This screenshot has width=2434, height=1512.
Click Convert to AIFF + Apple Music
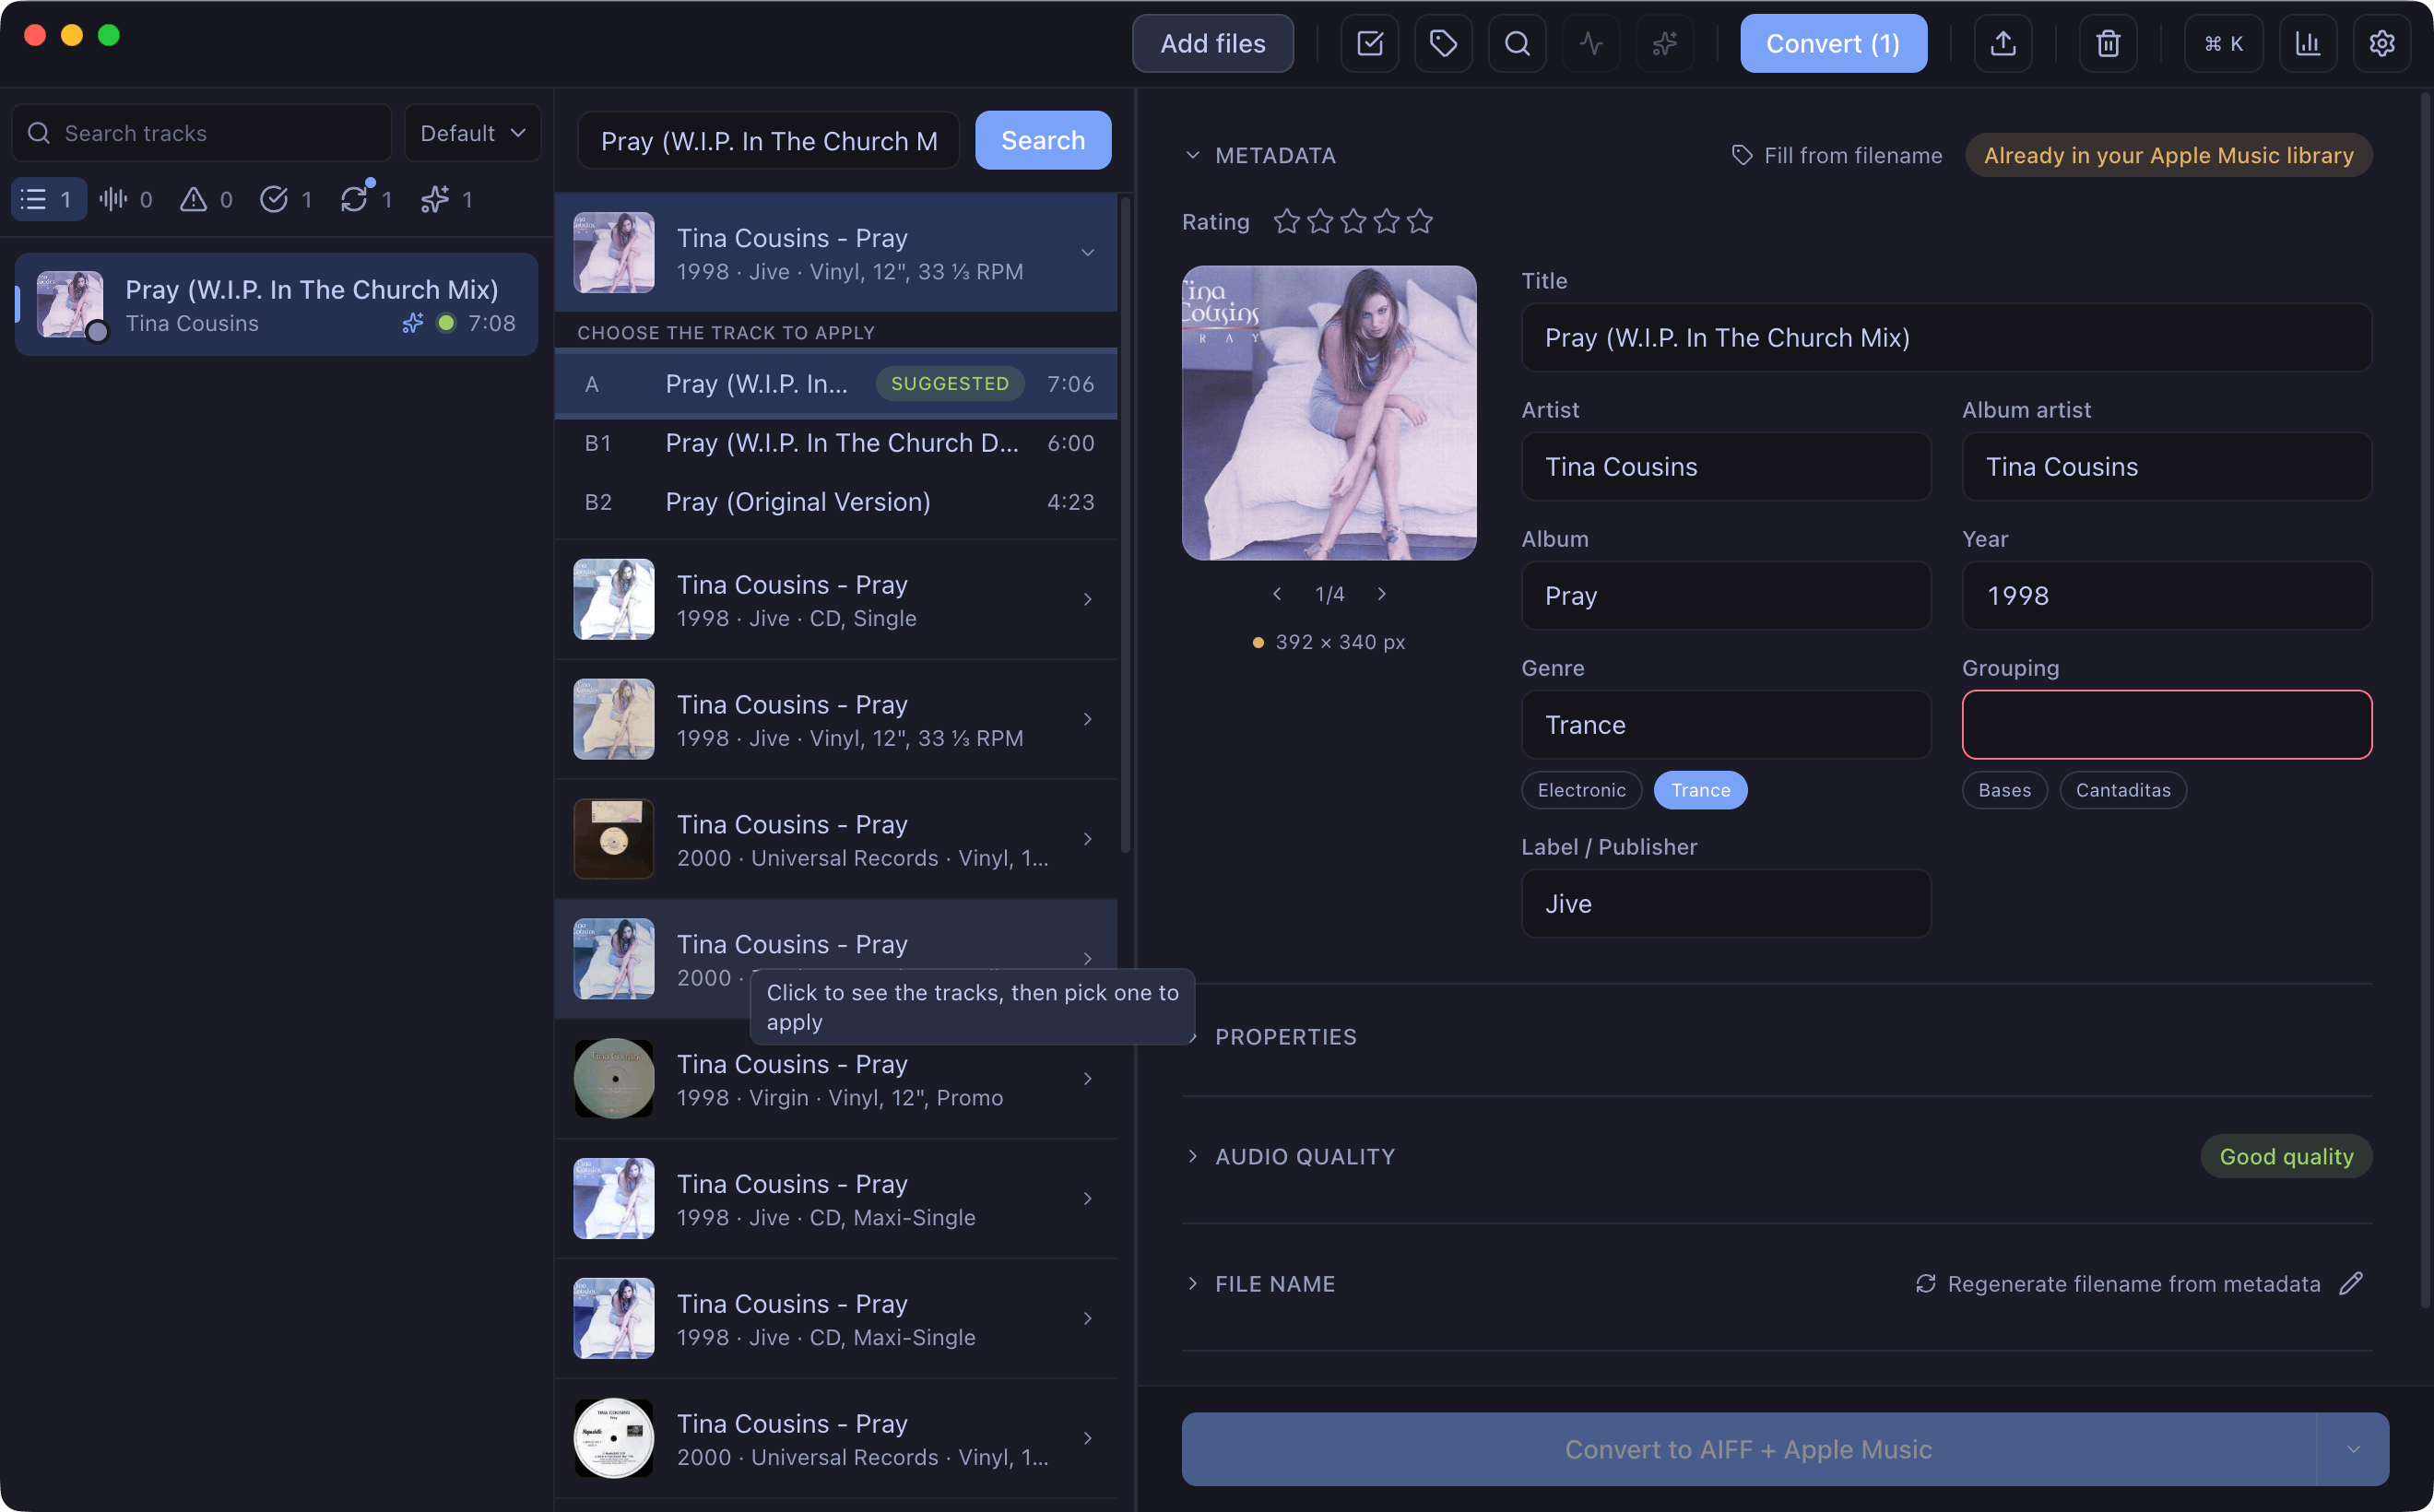pos(1748,1449)
